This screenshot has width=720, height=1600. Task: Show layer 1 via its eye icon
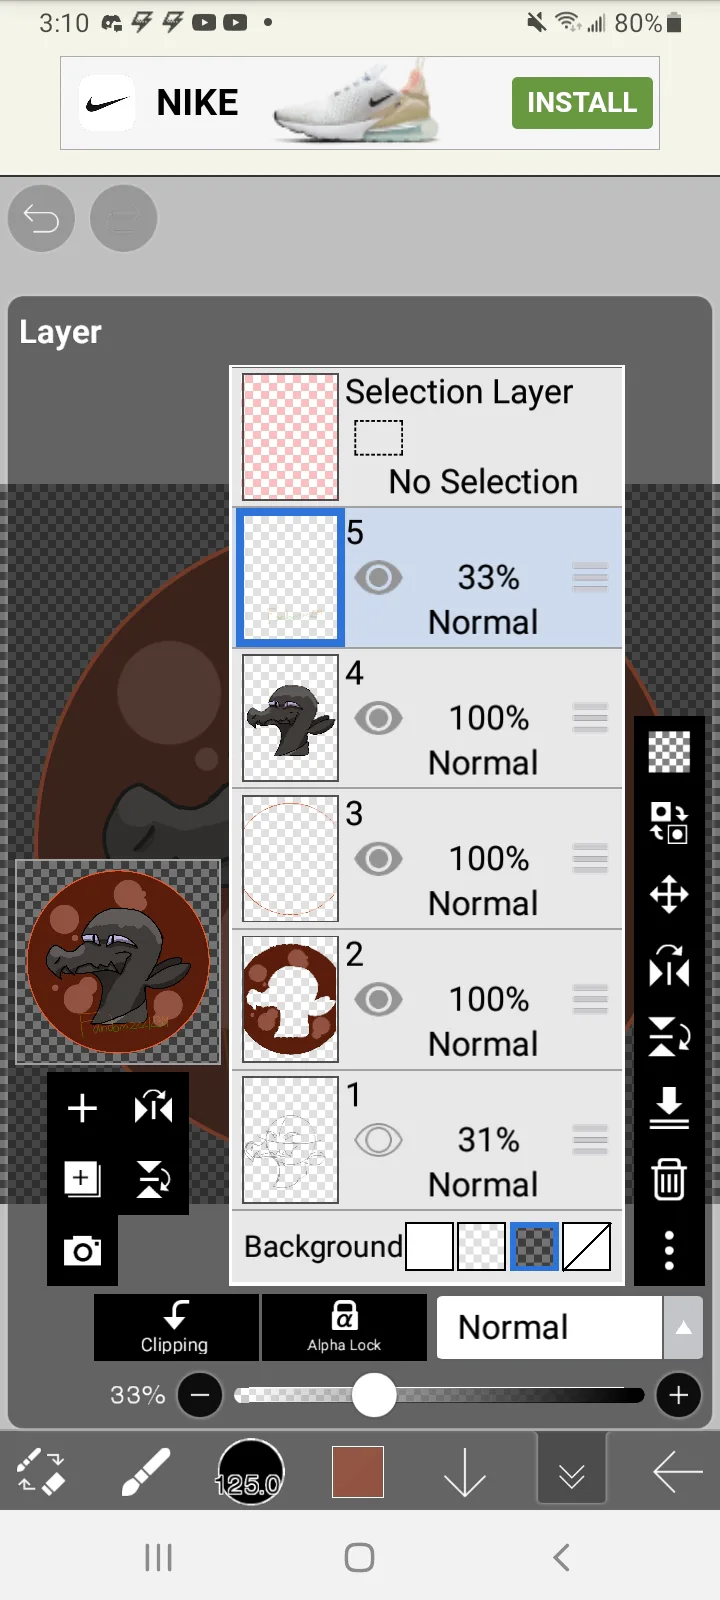tap(378, 1140)
